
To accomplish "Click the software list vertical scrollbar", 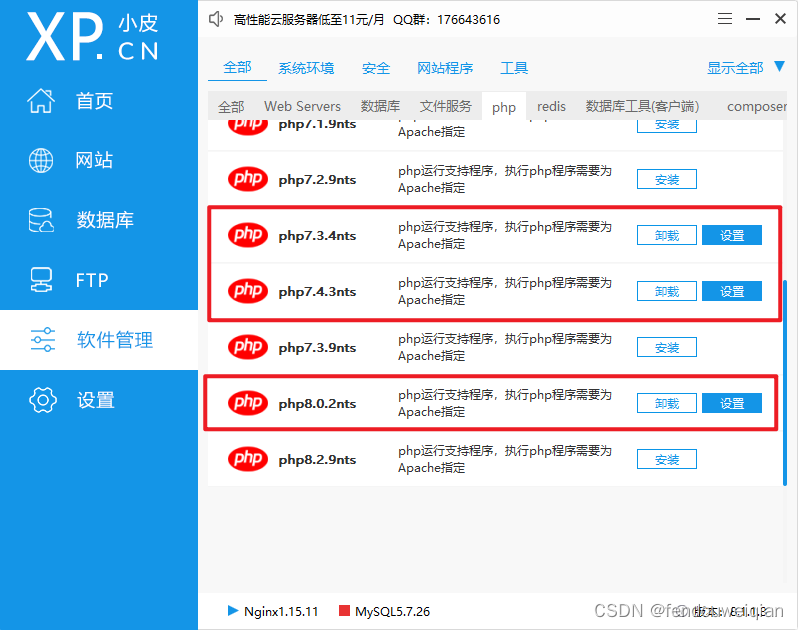I will click(784, 382).
